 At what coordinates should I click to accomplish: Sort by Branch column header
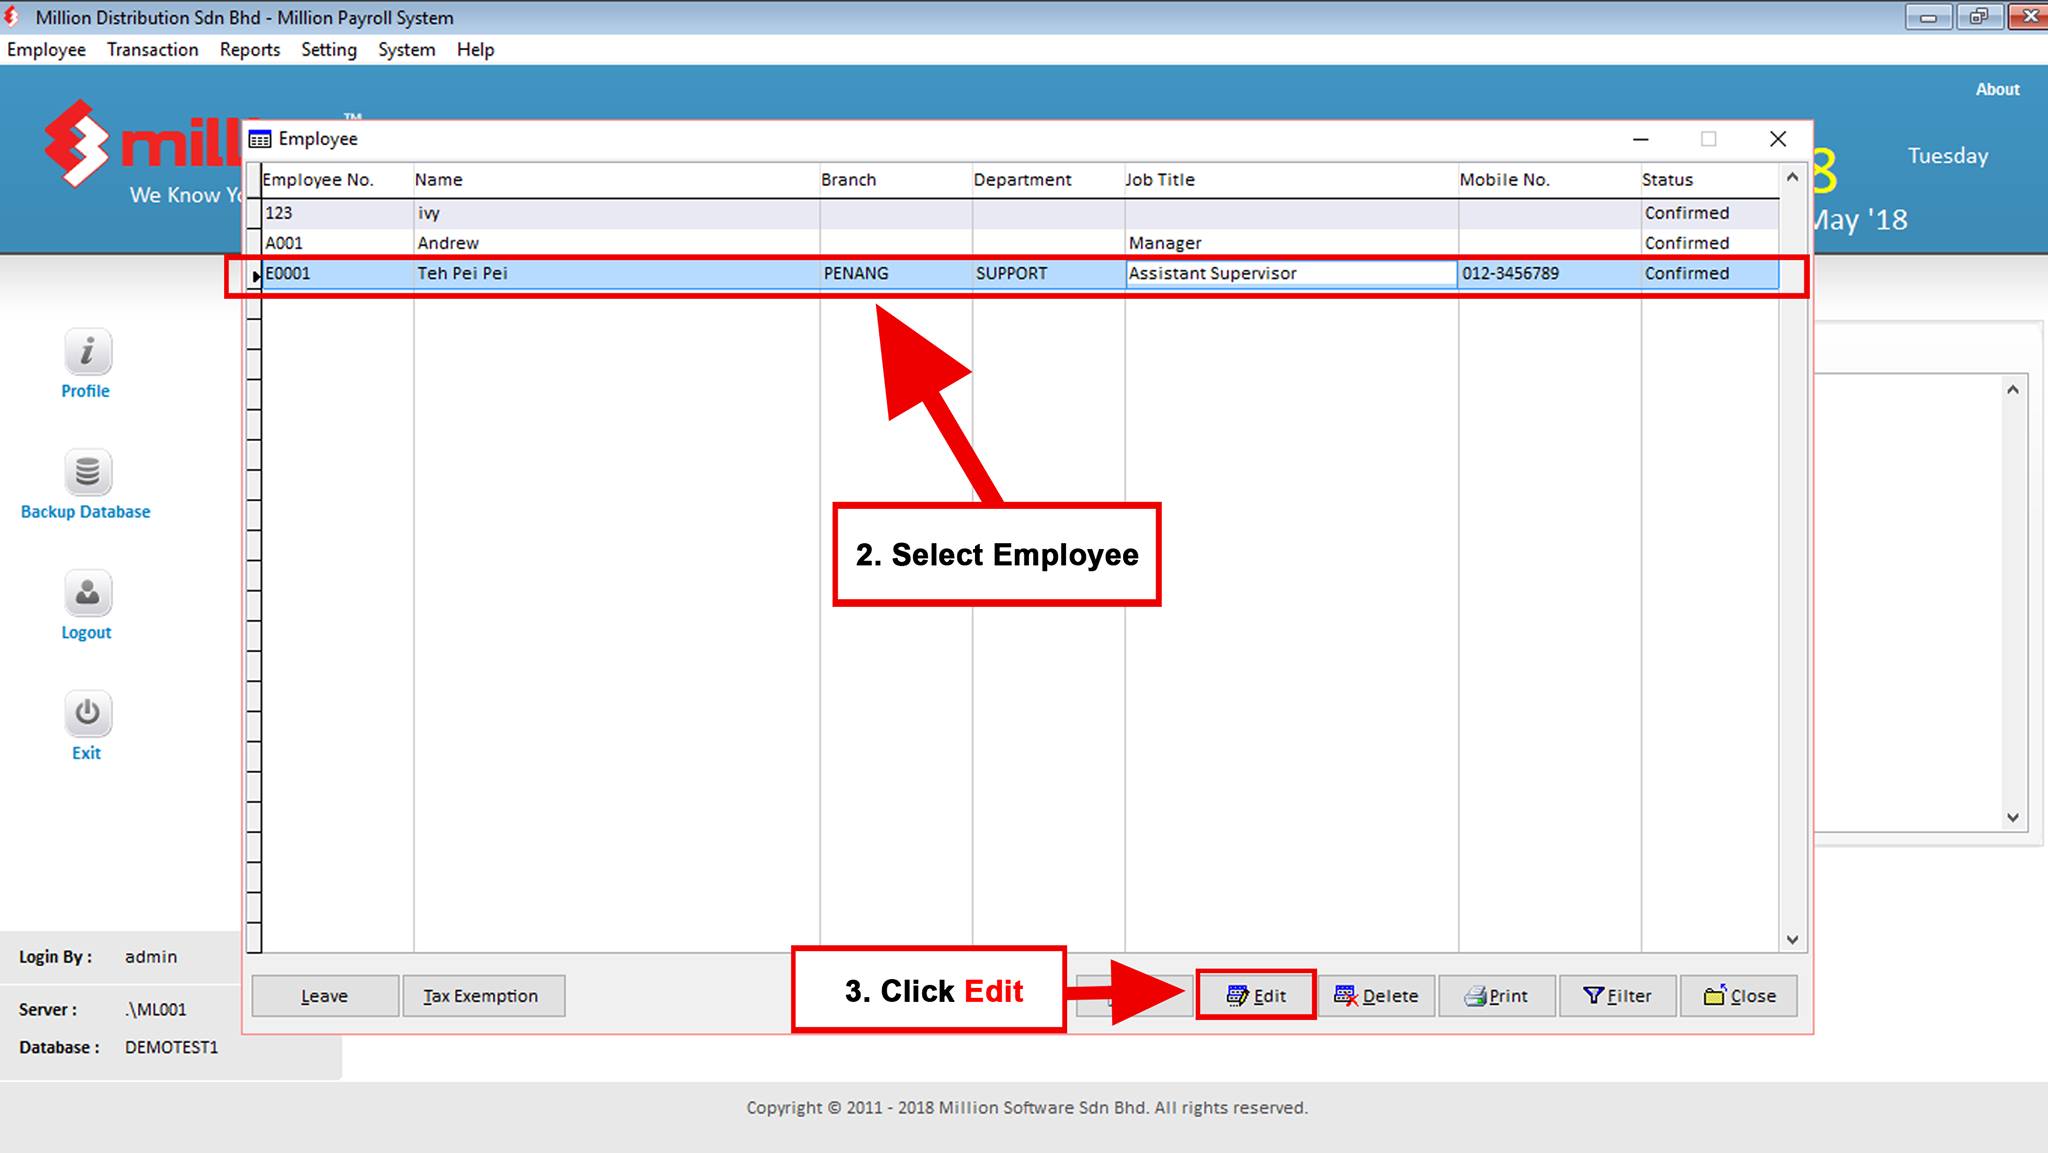pyautogui.click(x=896, y=180)
